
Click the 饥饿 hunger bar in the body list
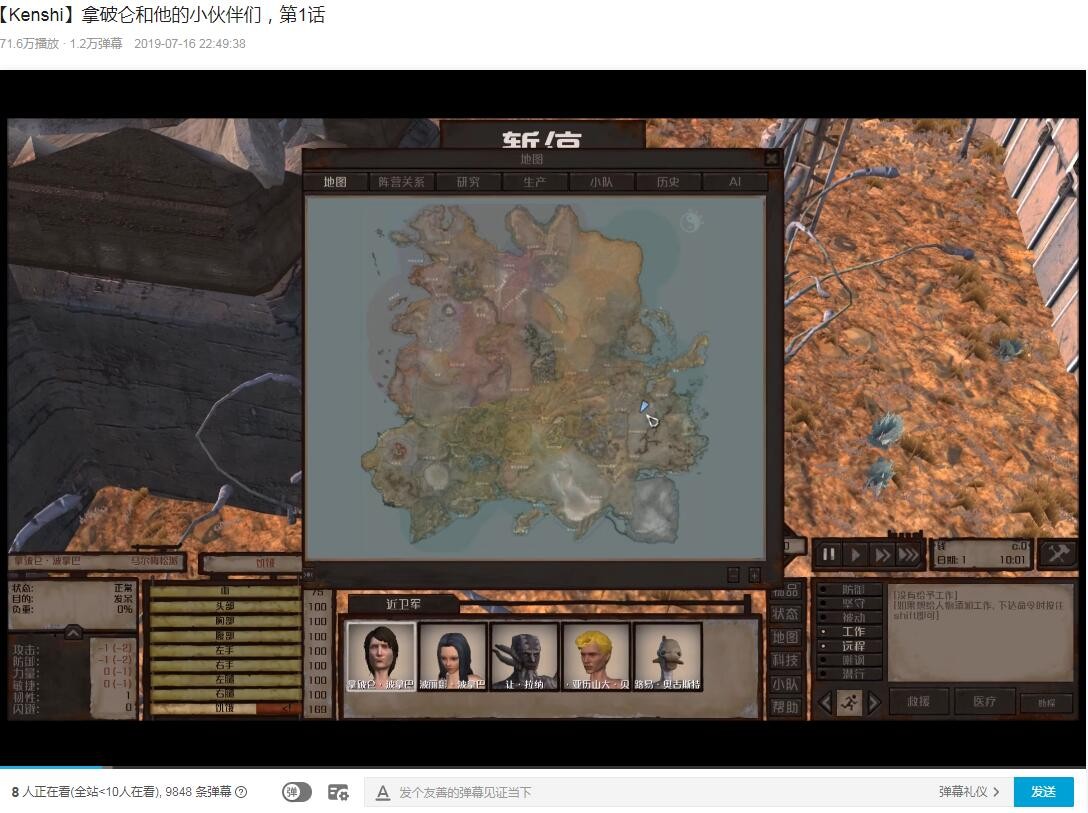225,708
